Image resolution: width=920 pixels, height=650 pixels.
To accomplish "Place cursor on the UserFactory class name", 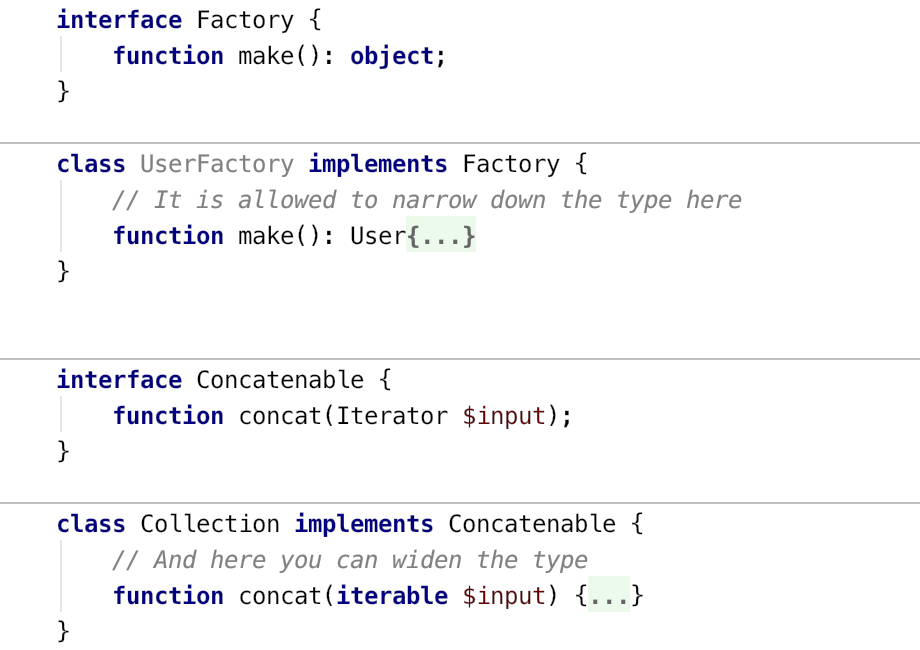I will (217, 164).
